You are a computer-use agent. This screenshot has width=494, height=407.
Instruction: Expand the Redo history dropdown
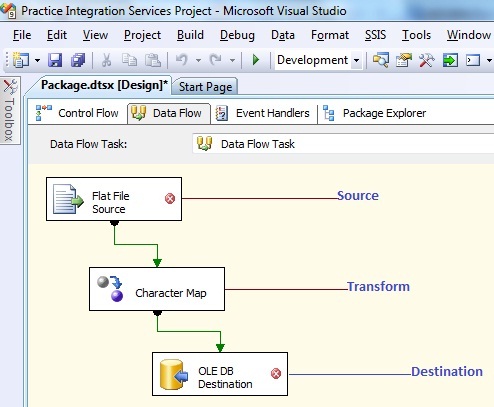232,61
